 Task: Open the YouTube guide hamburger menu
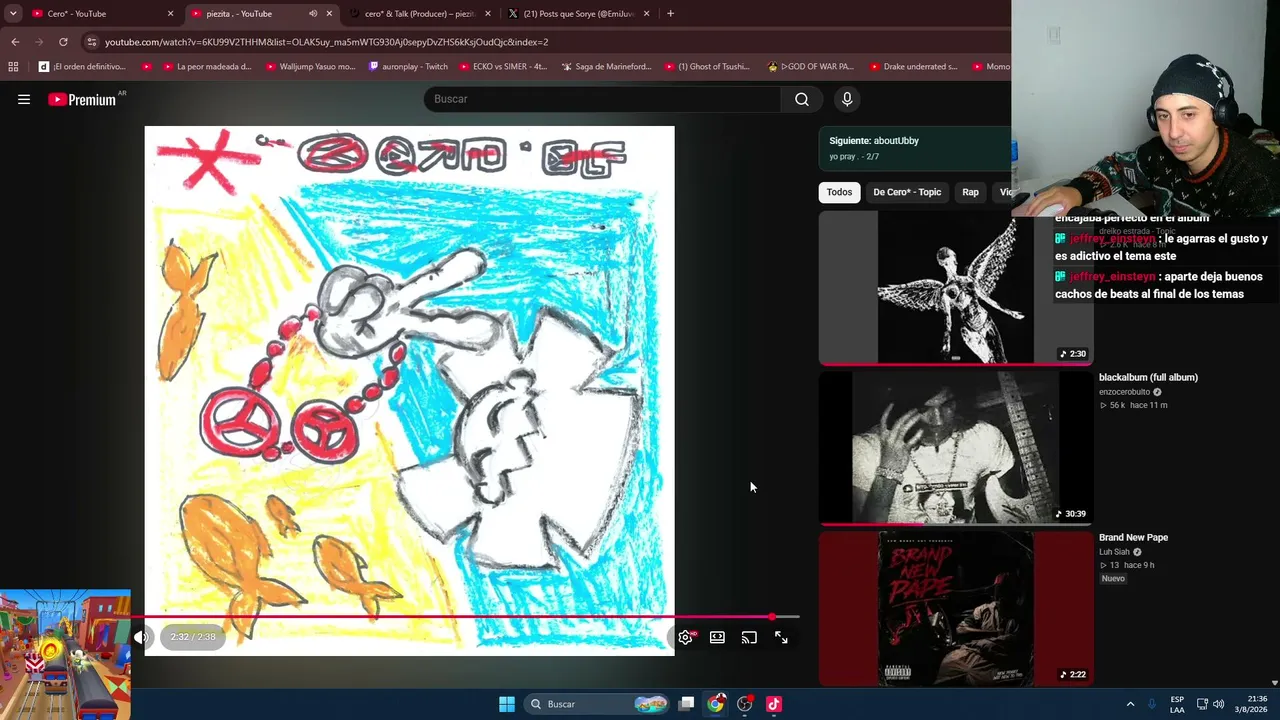pyautogui.click(x=24, y=99)
